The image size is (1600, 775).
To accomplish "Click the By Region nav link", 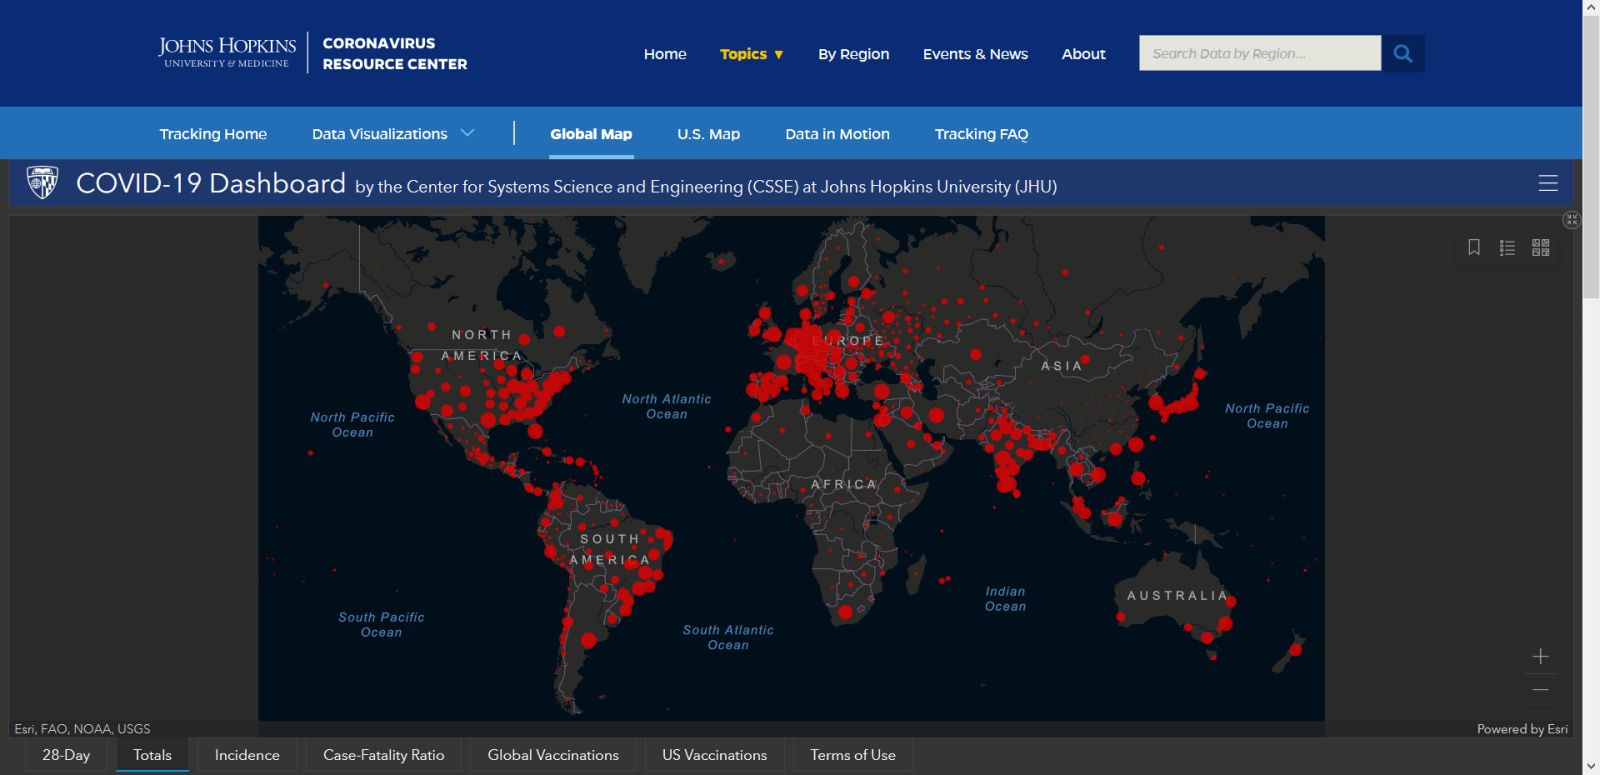I will (x=853, y=54).
